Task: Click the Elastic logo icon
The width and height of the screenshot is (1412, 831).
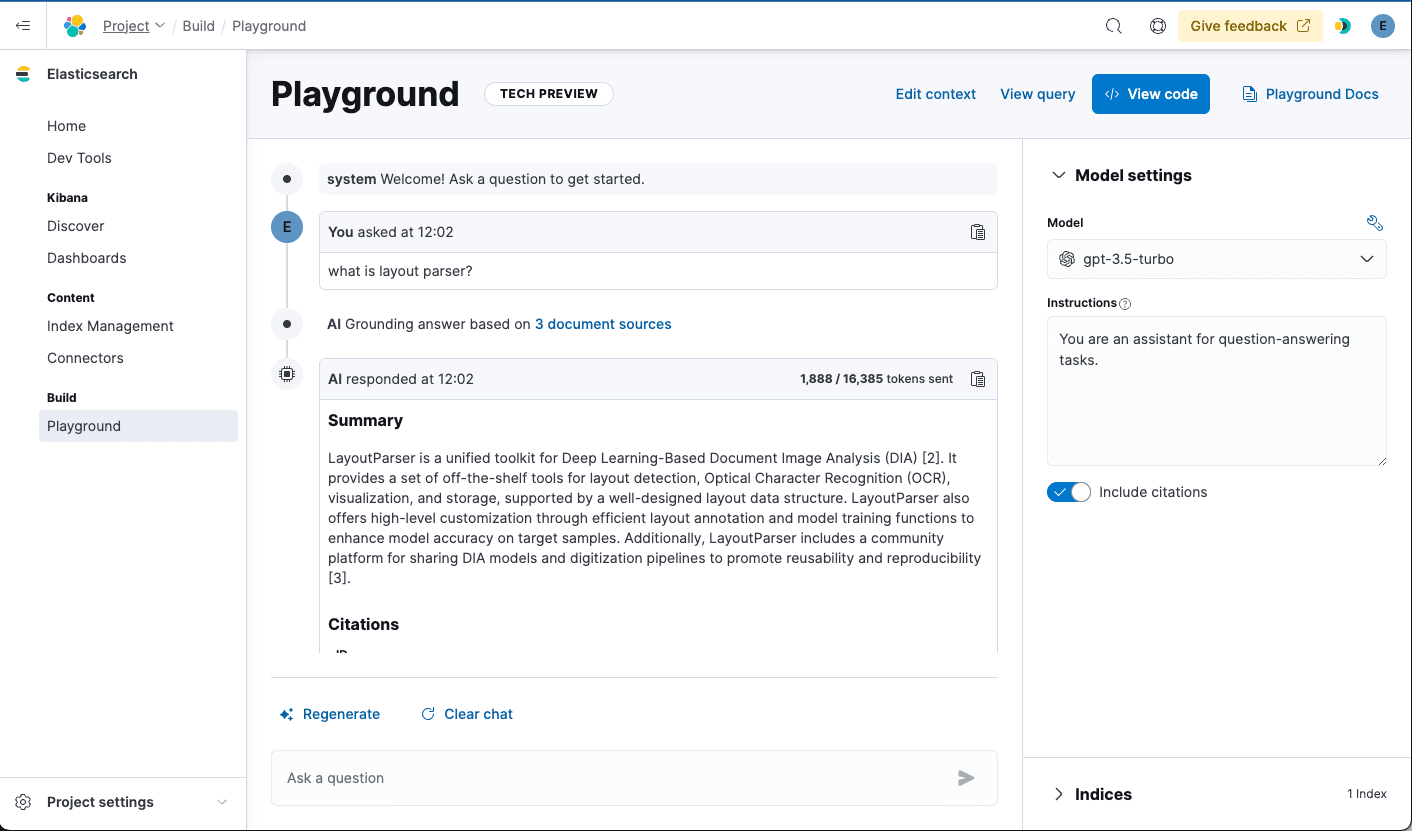Action: (x=75, y=26)
